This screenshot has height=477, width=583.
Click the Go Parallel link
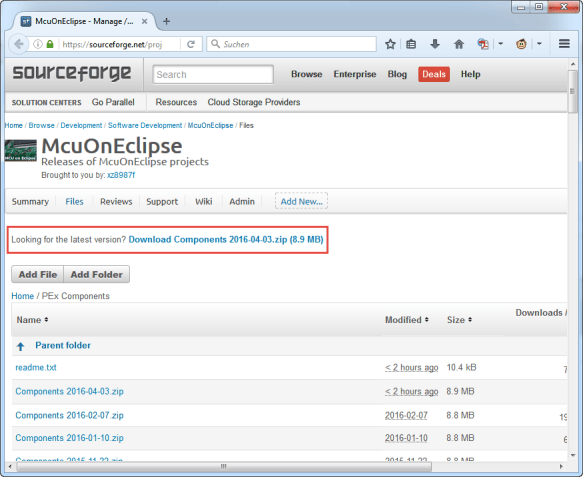pyautogui.click(x=113, y=102)
